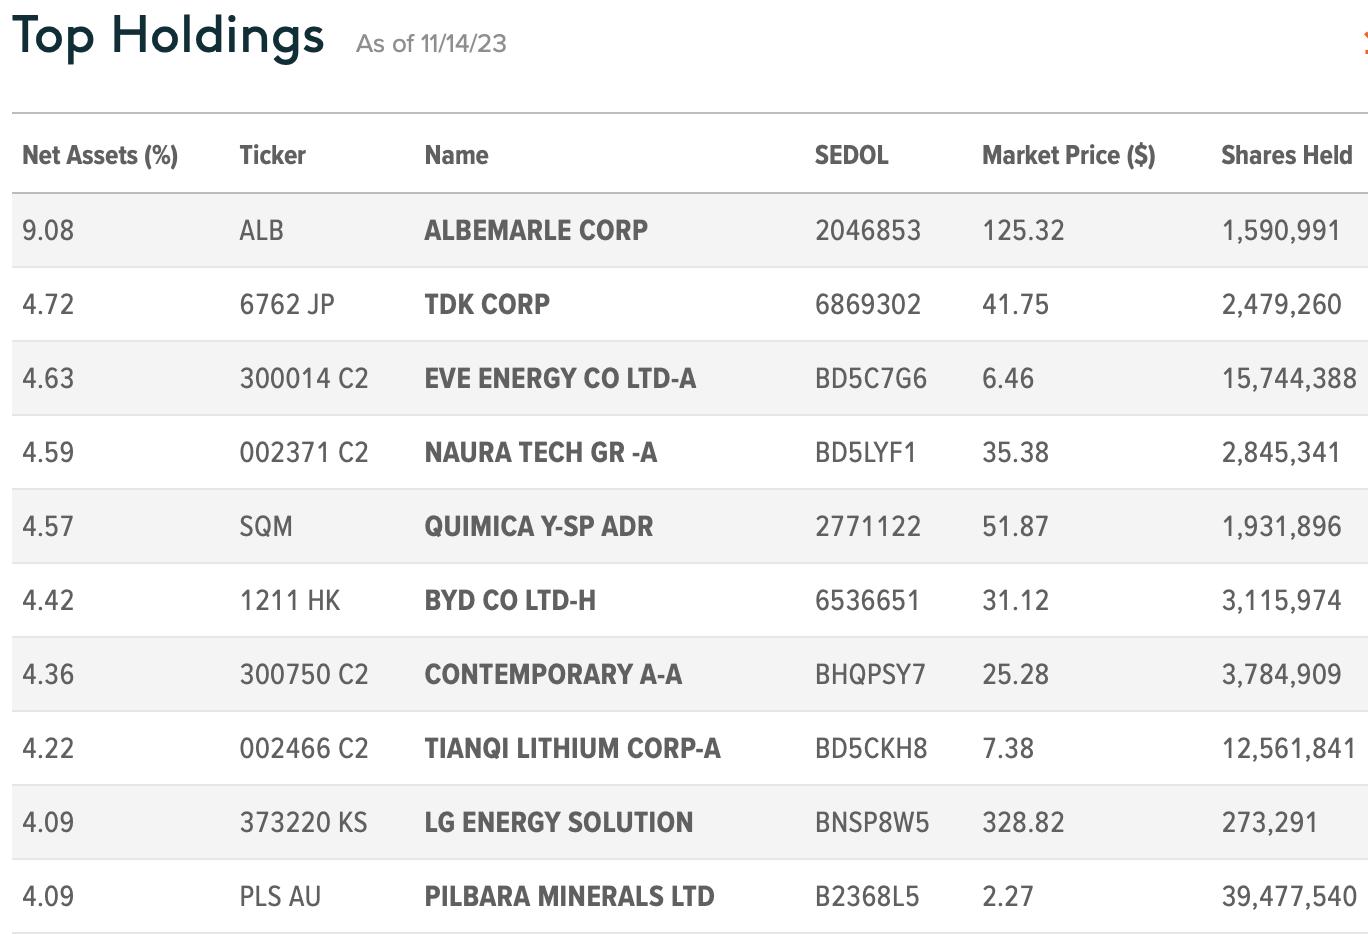The width and height of the screenshot is (1368, 934).
Task: Click LG ENERGY SOLUTION name
Action: pyautogui.click(x=559, y=822)
